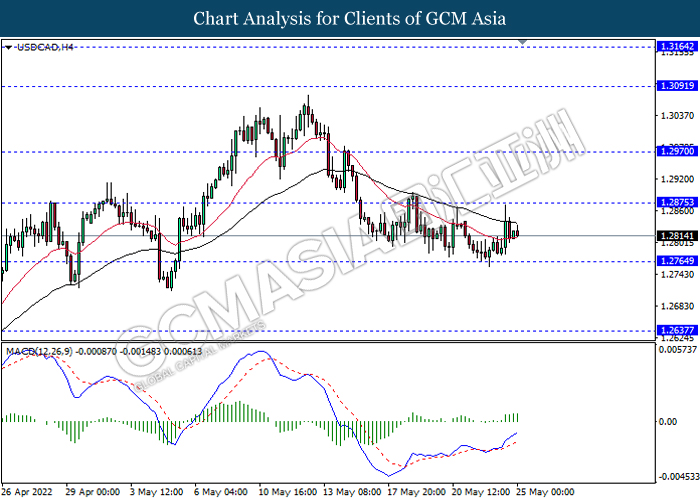Click the MACD scale value 0.005737
Screen dimensions: 700x500
[678, 349]
